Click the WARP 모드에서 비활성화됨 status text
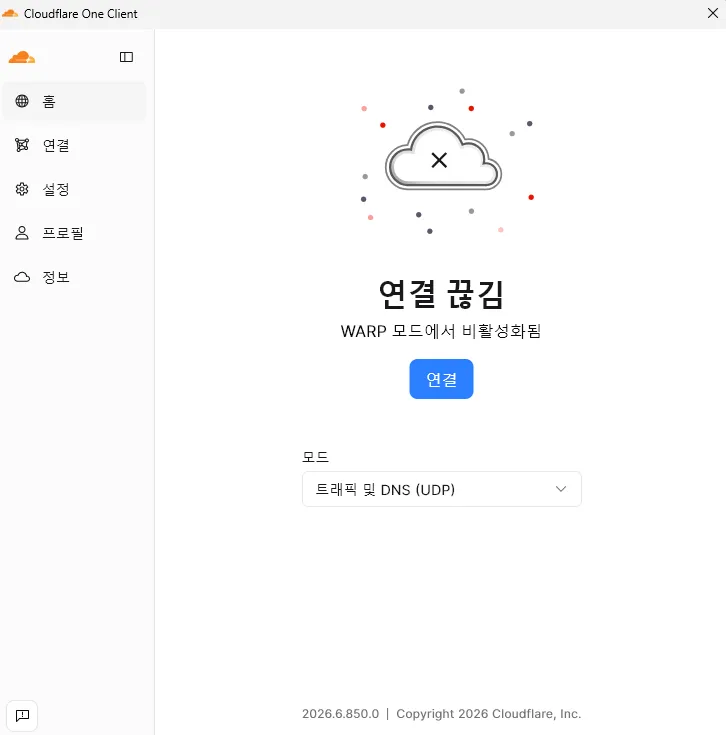The width and height of the screenshot is (726, 735). [x=441, y=331]
